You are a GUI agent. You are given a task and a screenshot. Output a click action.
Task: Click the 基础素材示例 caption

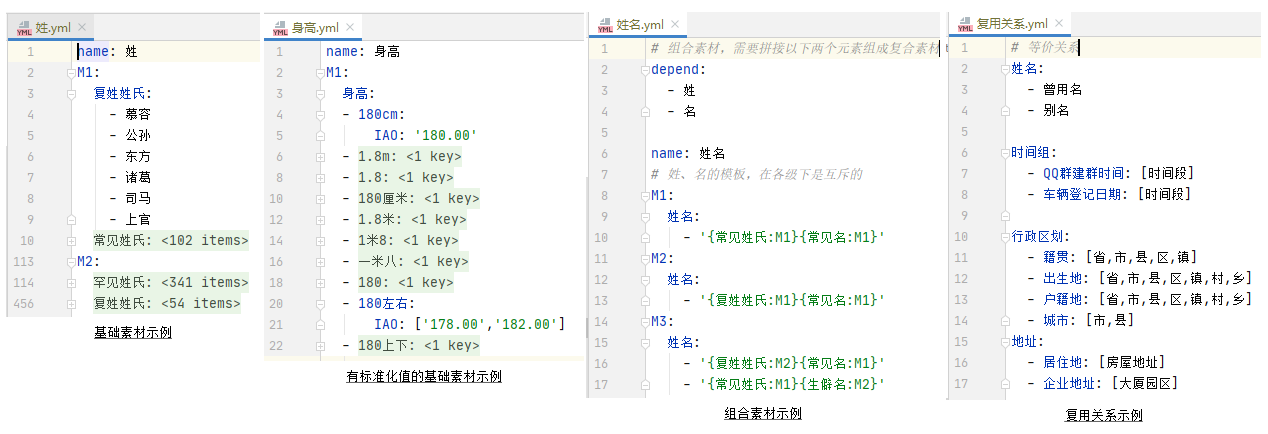pos(132,333)
